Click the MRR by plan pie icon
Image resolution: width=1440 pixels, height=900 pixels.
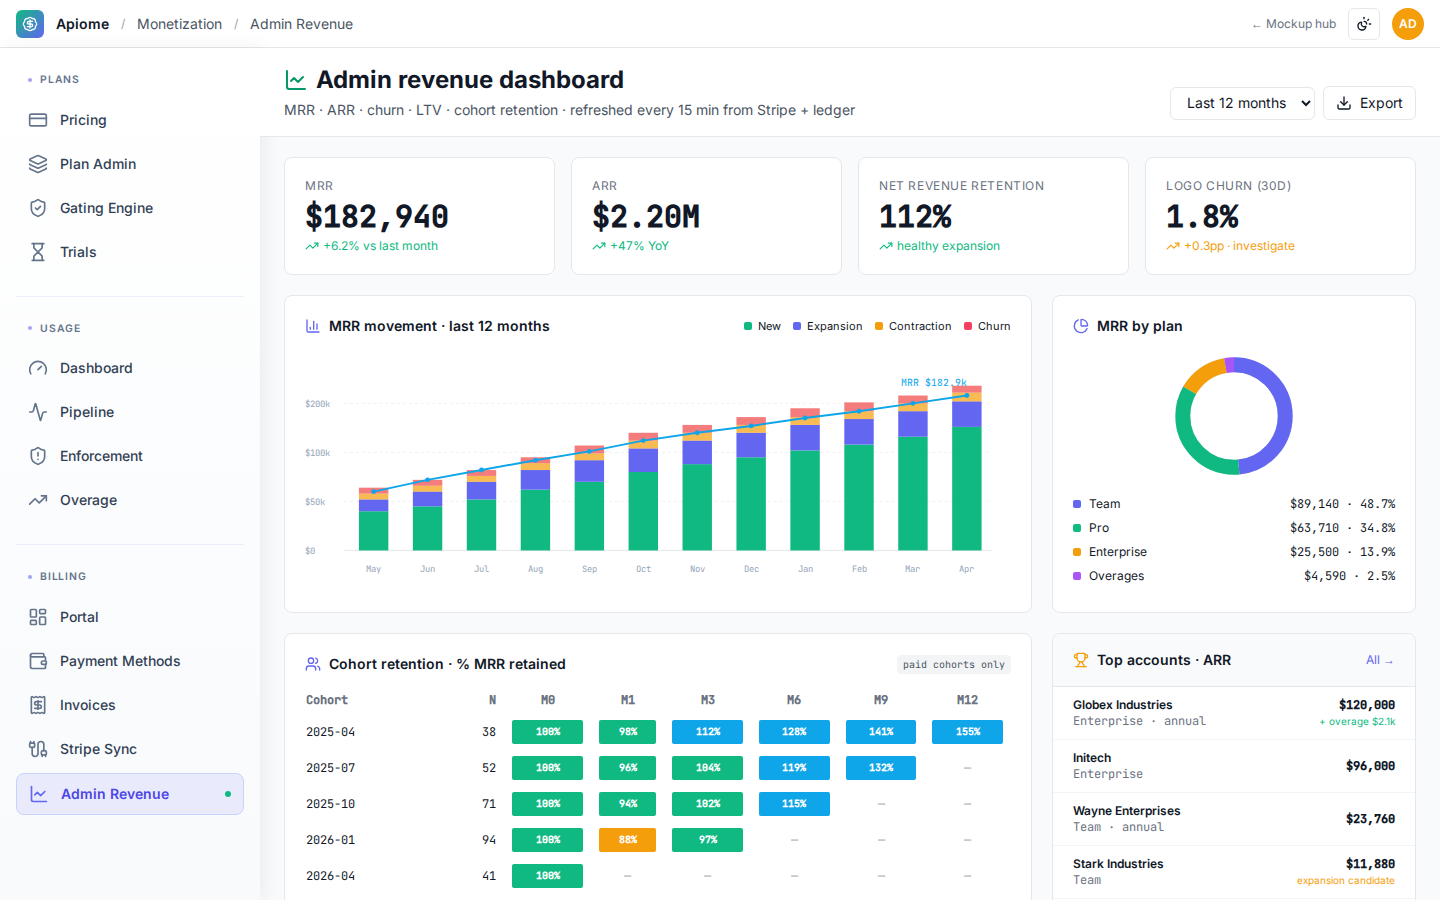pyautogui.click(x=1080, y=326)
